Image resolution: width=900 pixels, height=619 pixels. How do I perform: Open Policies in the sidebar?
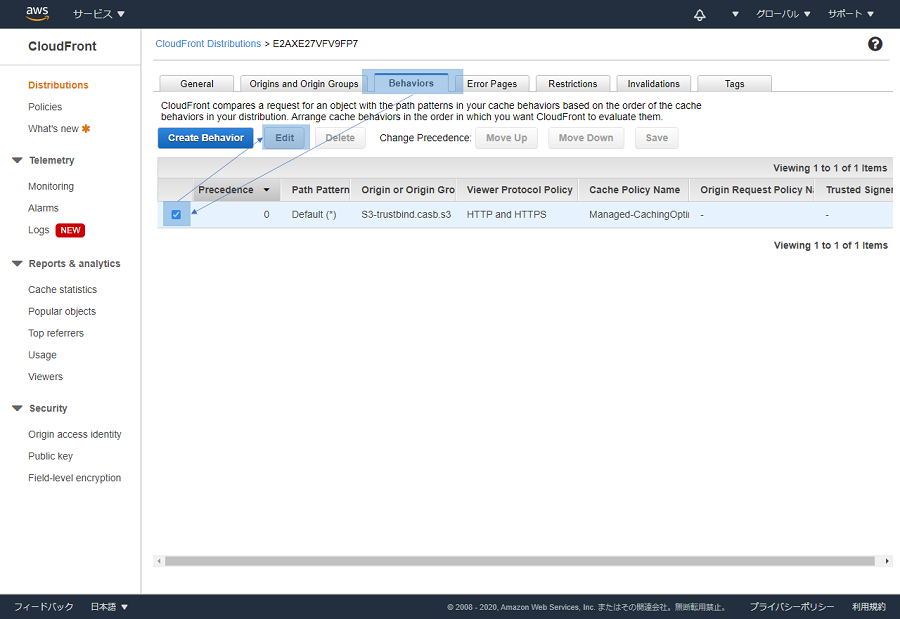click(45, 107)
